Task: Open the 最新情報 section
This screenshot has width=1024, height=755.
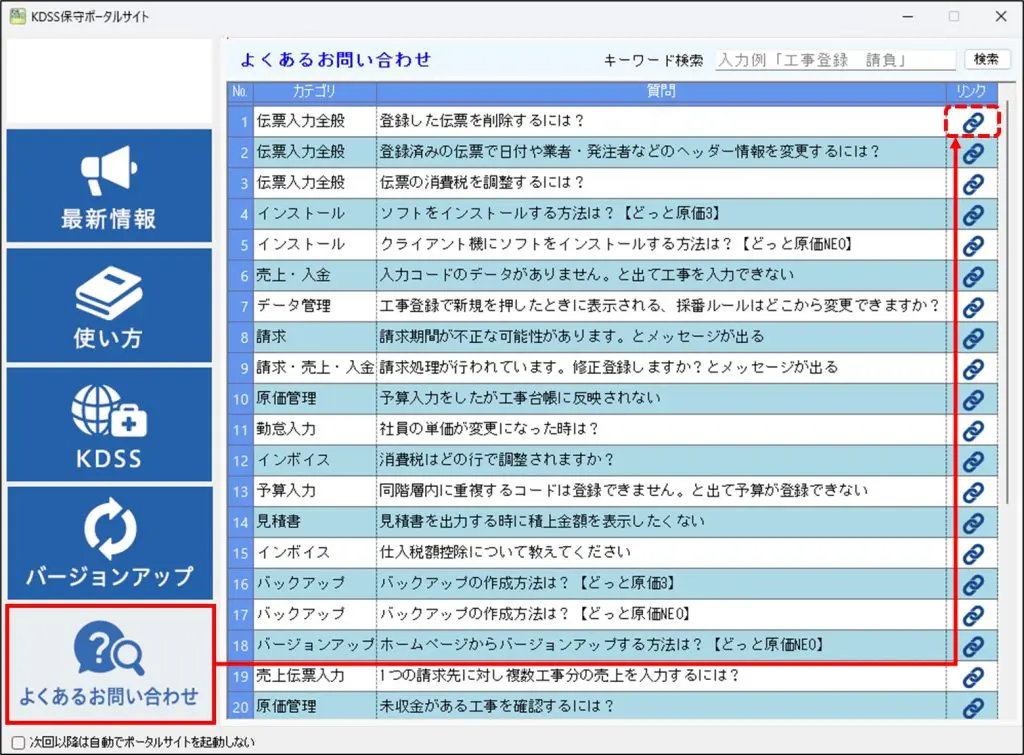Action: [108, 186]
